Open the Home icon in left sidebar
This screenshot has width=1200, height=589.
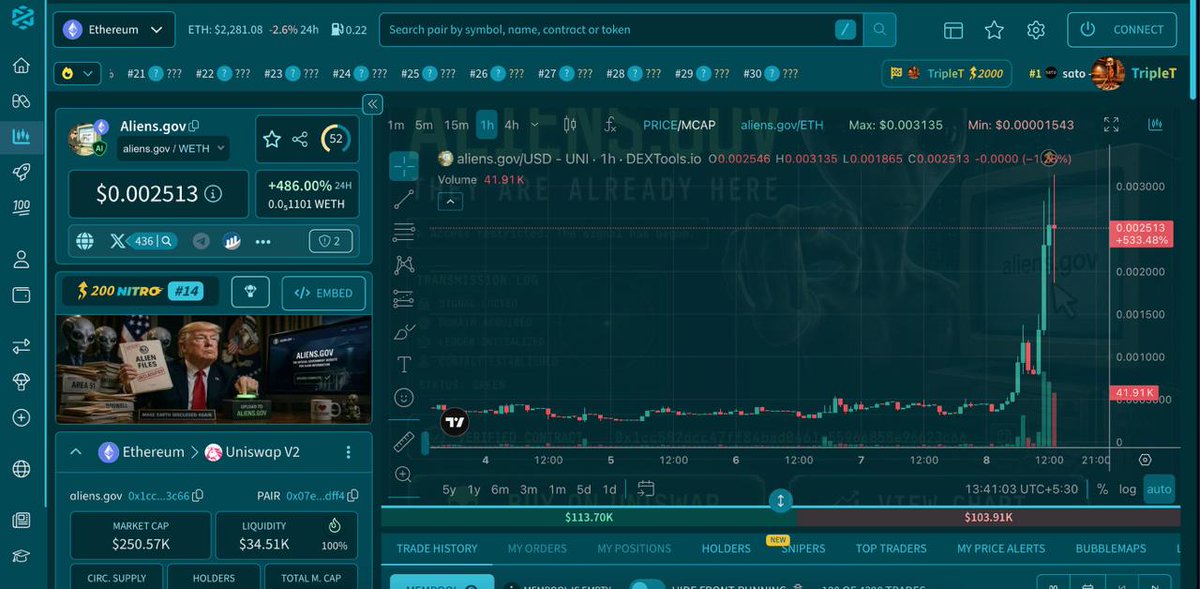(x=21, y=66)
